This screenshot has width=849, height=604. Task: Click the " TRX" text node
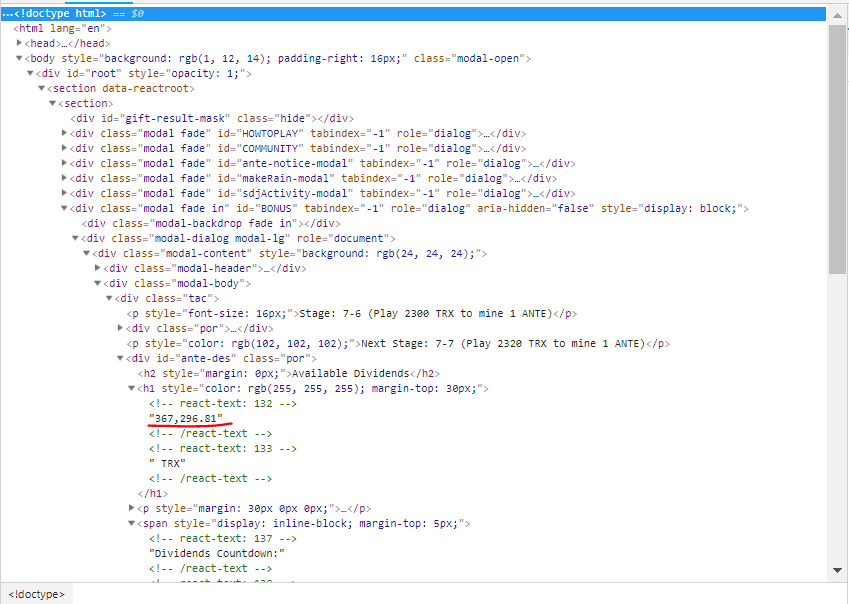click(x=167, y=464)
